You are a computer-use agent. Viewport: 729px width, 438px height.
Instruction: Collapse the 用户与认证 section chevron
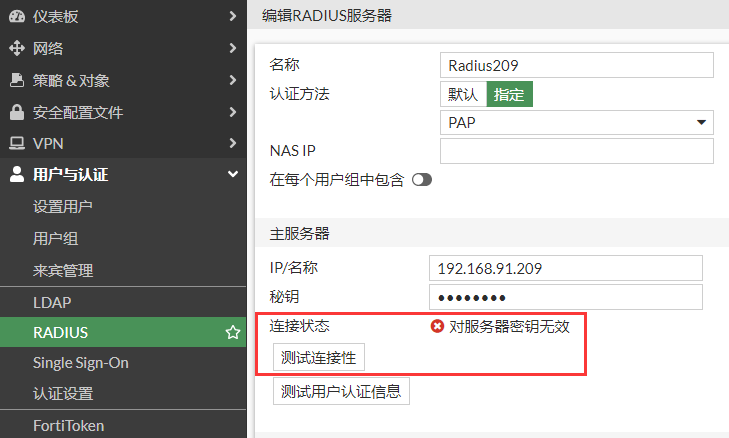[232, 175]
